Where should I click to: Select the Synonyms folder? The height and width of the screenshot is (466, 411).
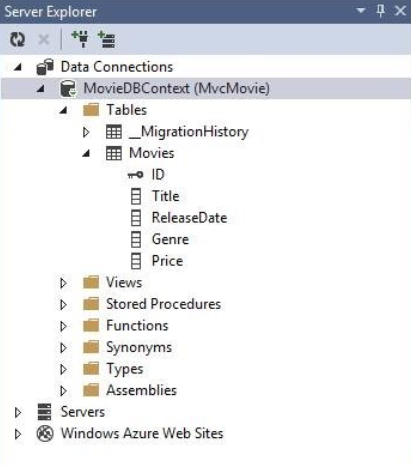[x=139, y=348]
